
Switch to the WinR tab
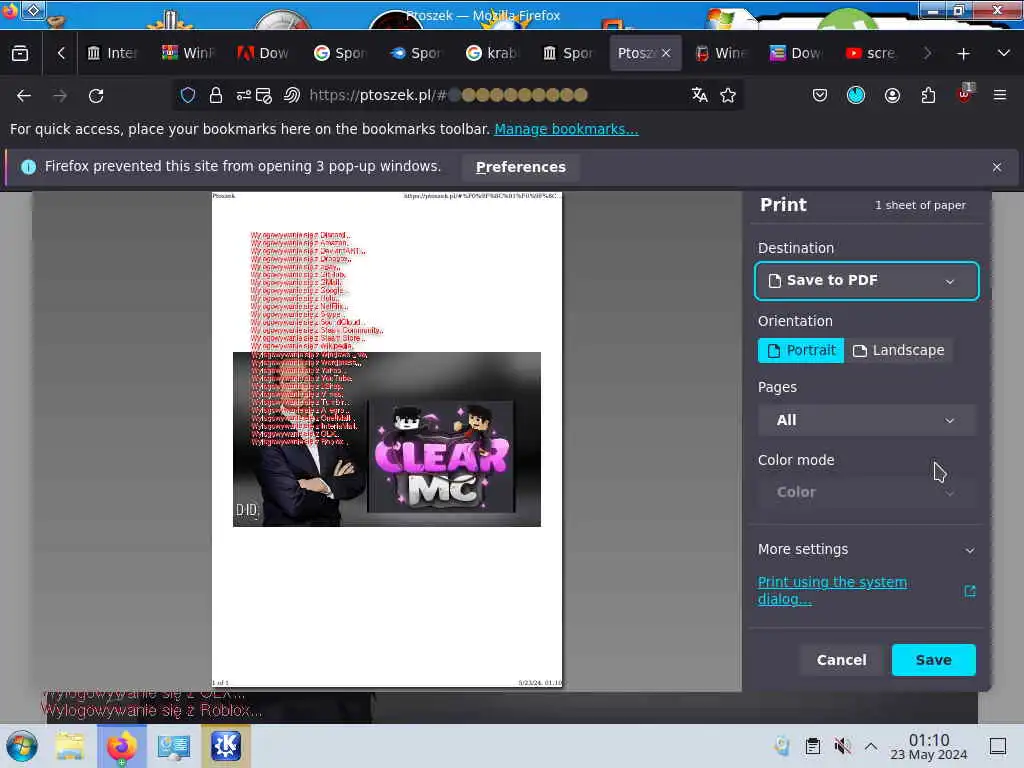click(x=188, y=54)
